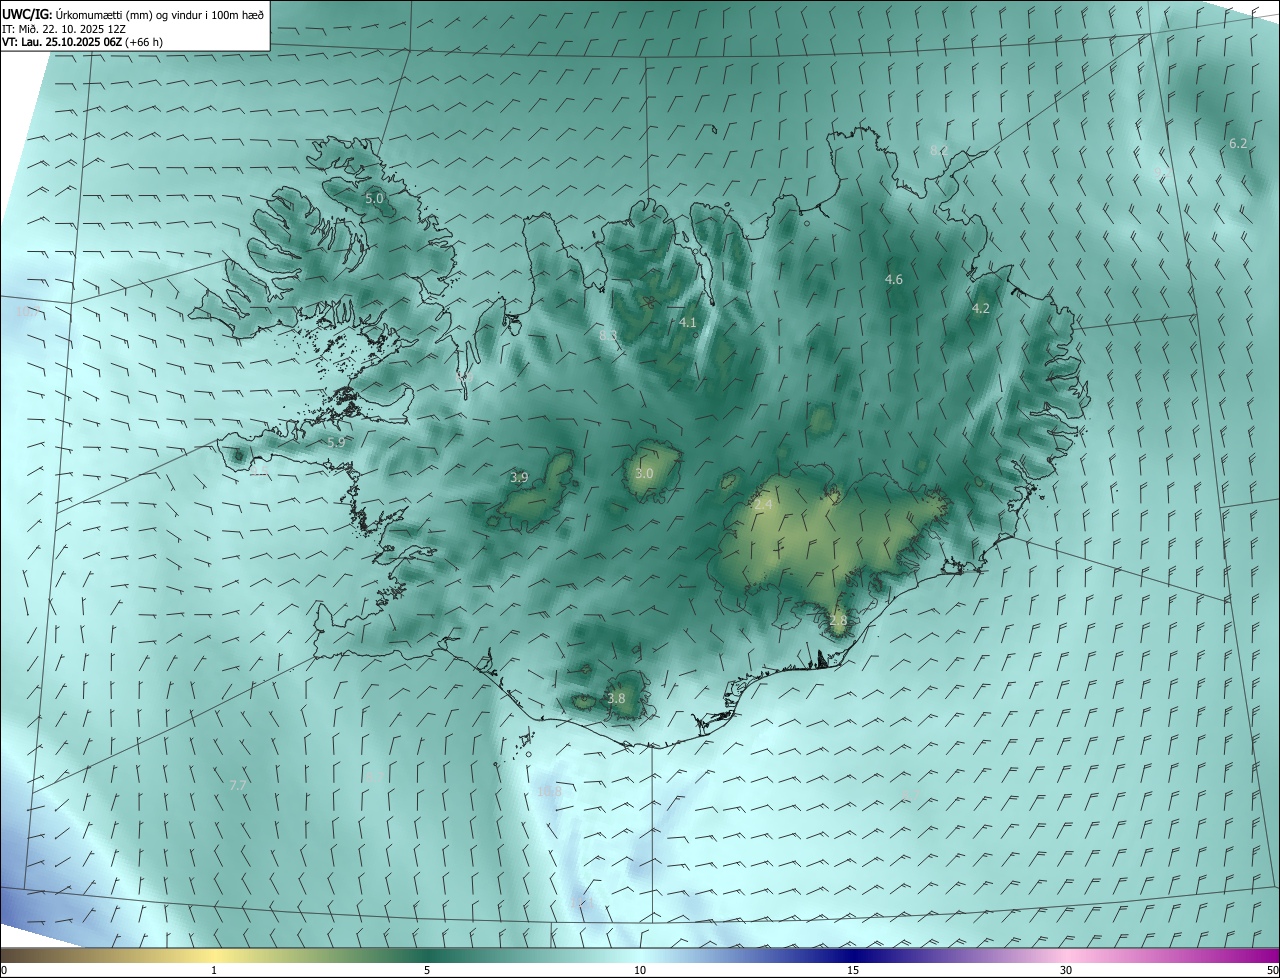Click the 15 tick on the color scale
This screenshot has height=978, width=1280.
(x=853, y=971)
